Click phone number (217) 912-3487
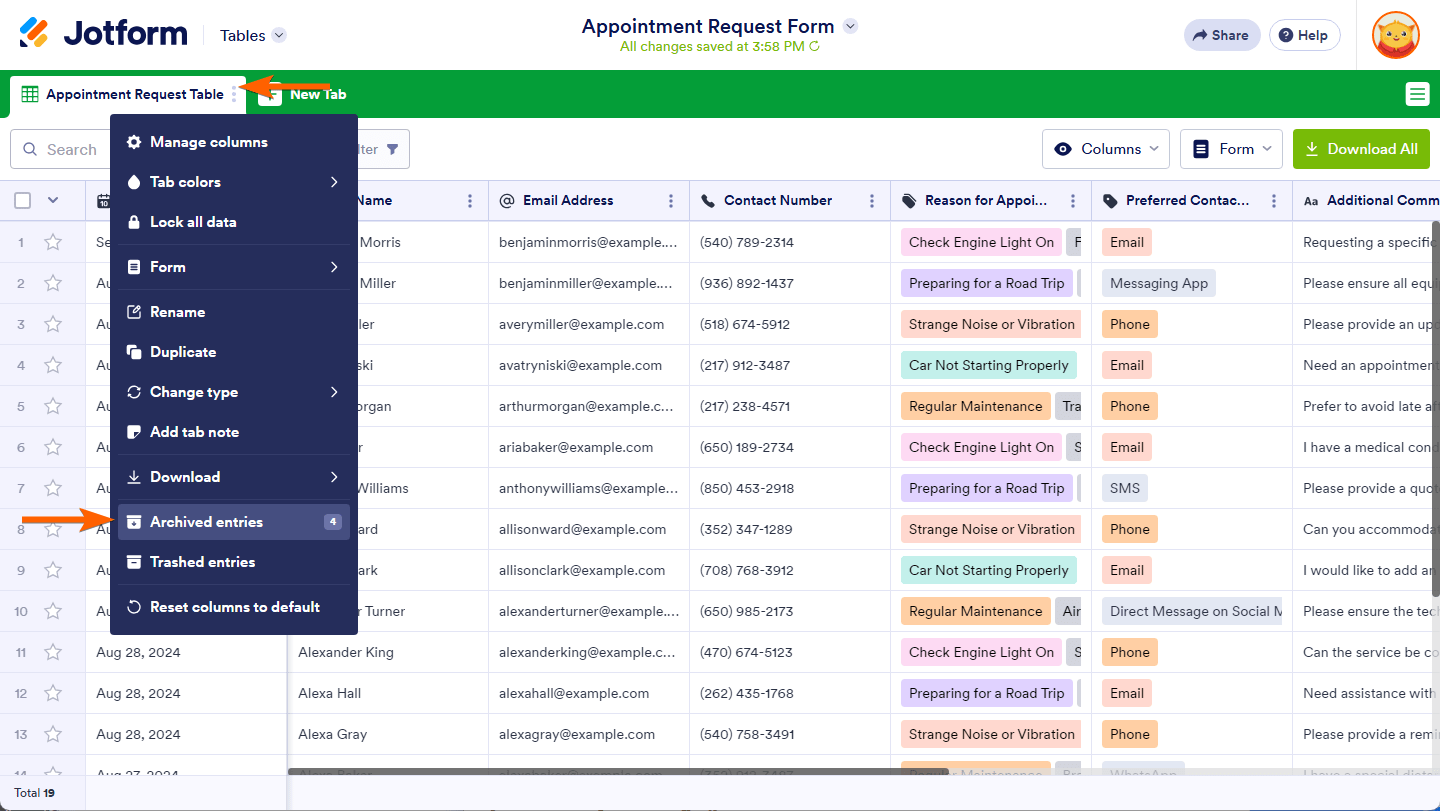The width and height of the screenshot is (1440, 811). 745,365
